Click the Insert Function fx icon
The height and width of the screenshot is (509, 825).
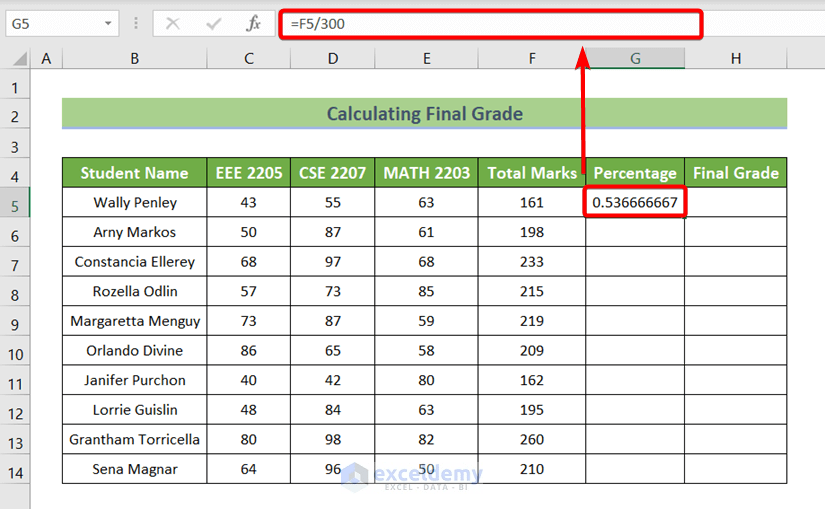pos(254,24)
